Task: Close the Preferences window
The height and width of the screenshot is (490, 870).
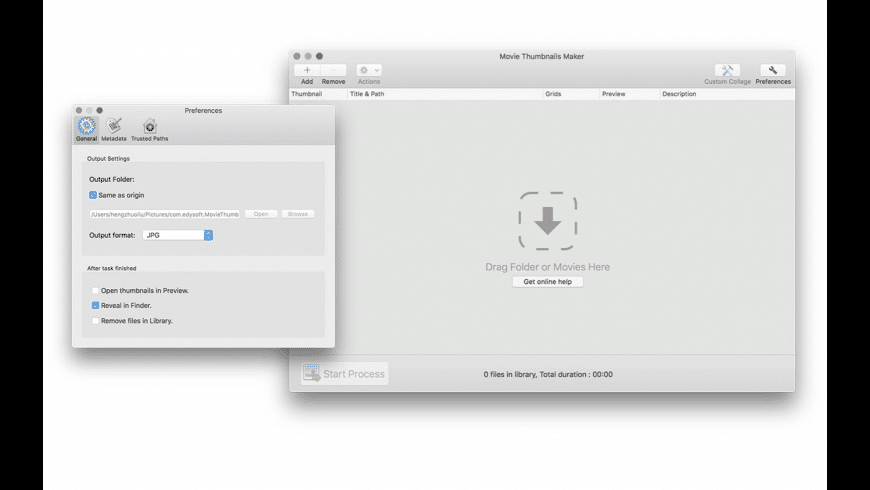Action: pos(79,110)
